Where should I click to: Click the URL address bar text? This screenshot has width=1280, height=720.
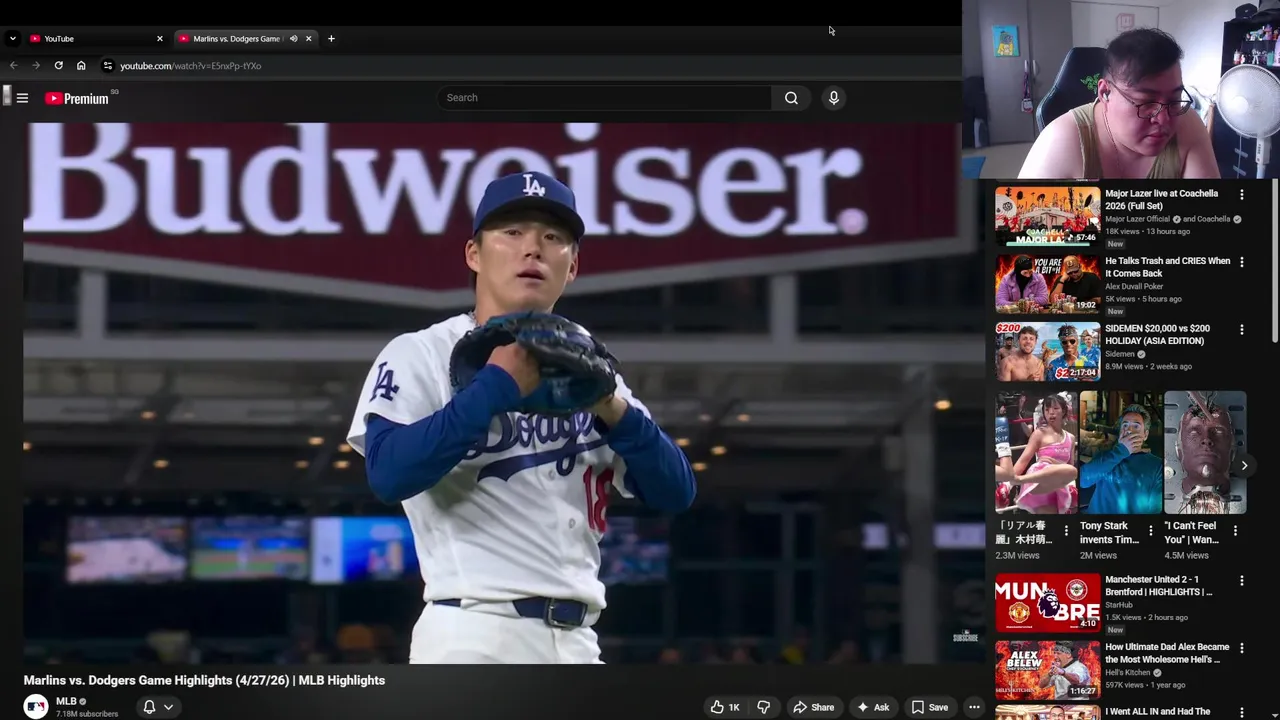pos(190,66)
